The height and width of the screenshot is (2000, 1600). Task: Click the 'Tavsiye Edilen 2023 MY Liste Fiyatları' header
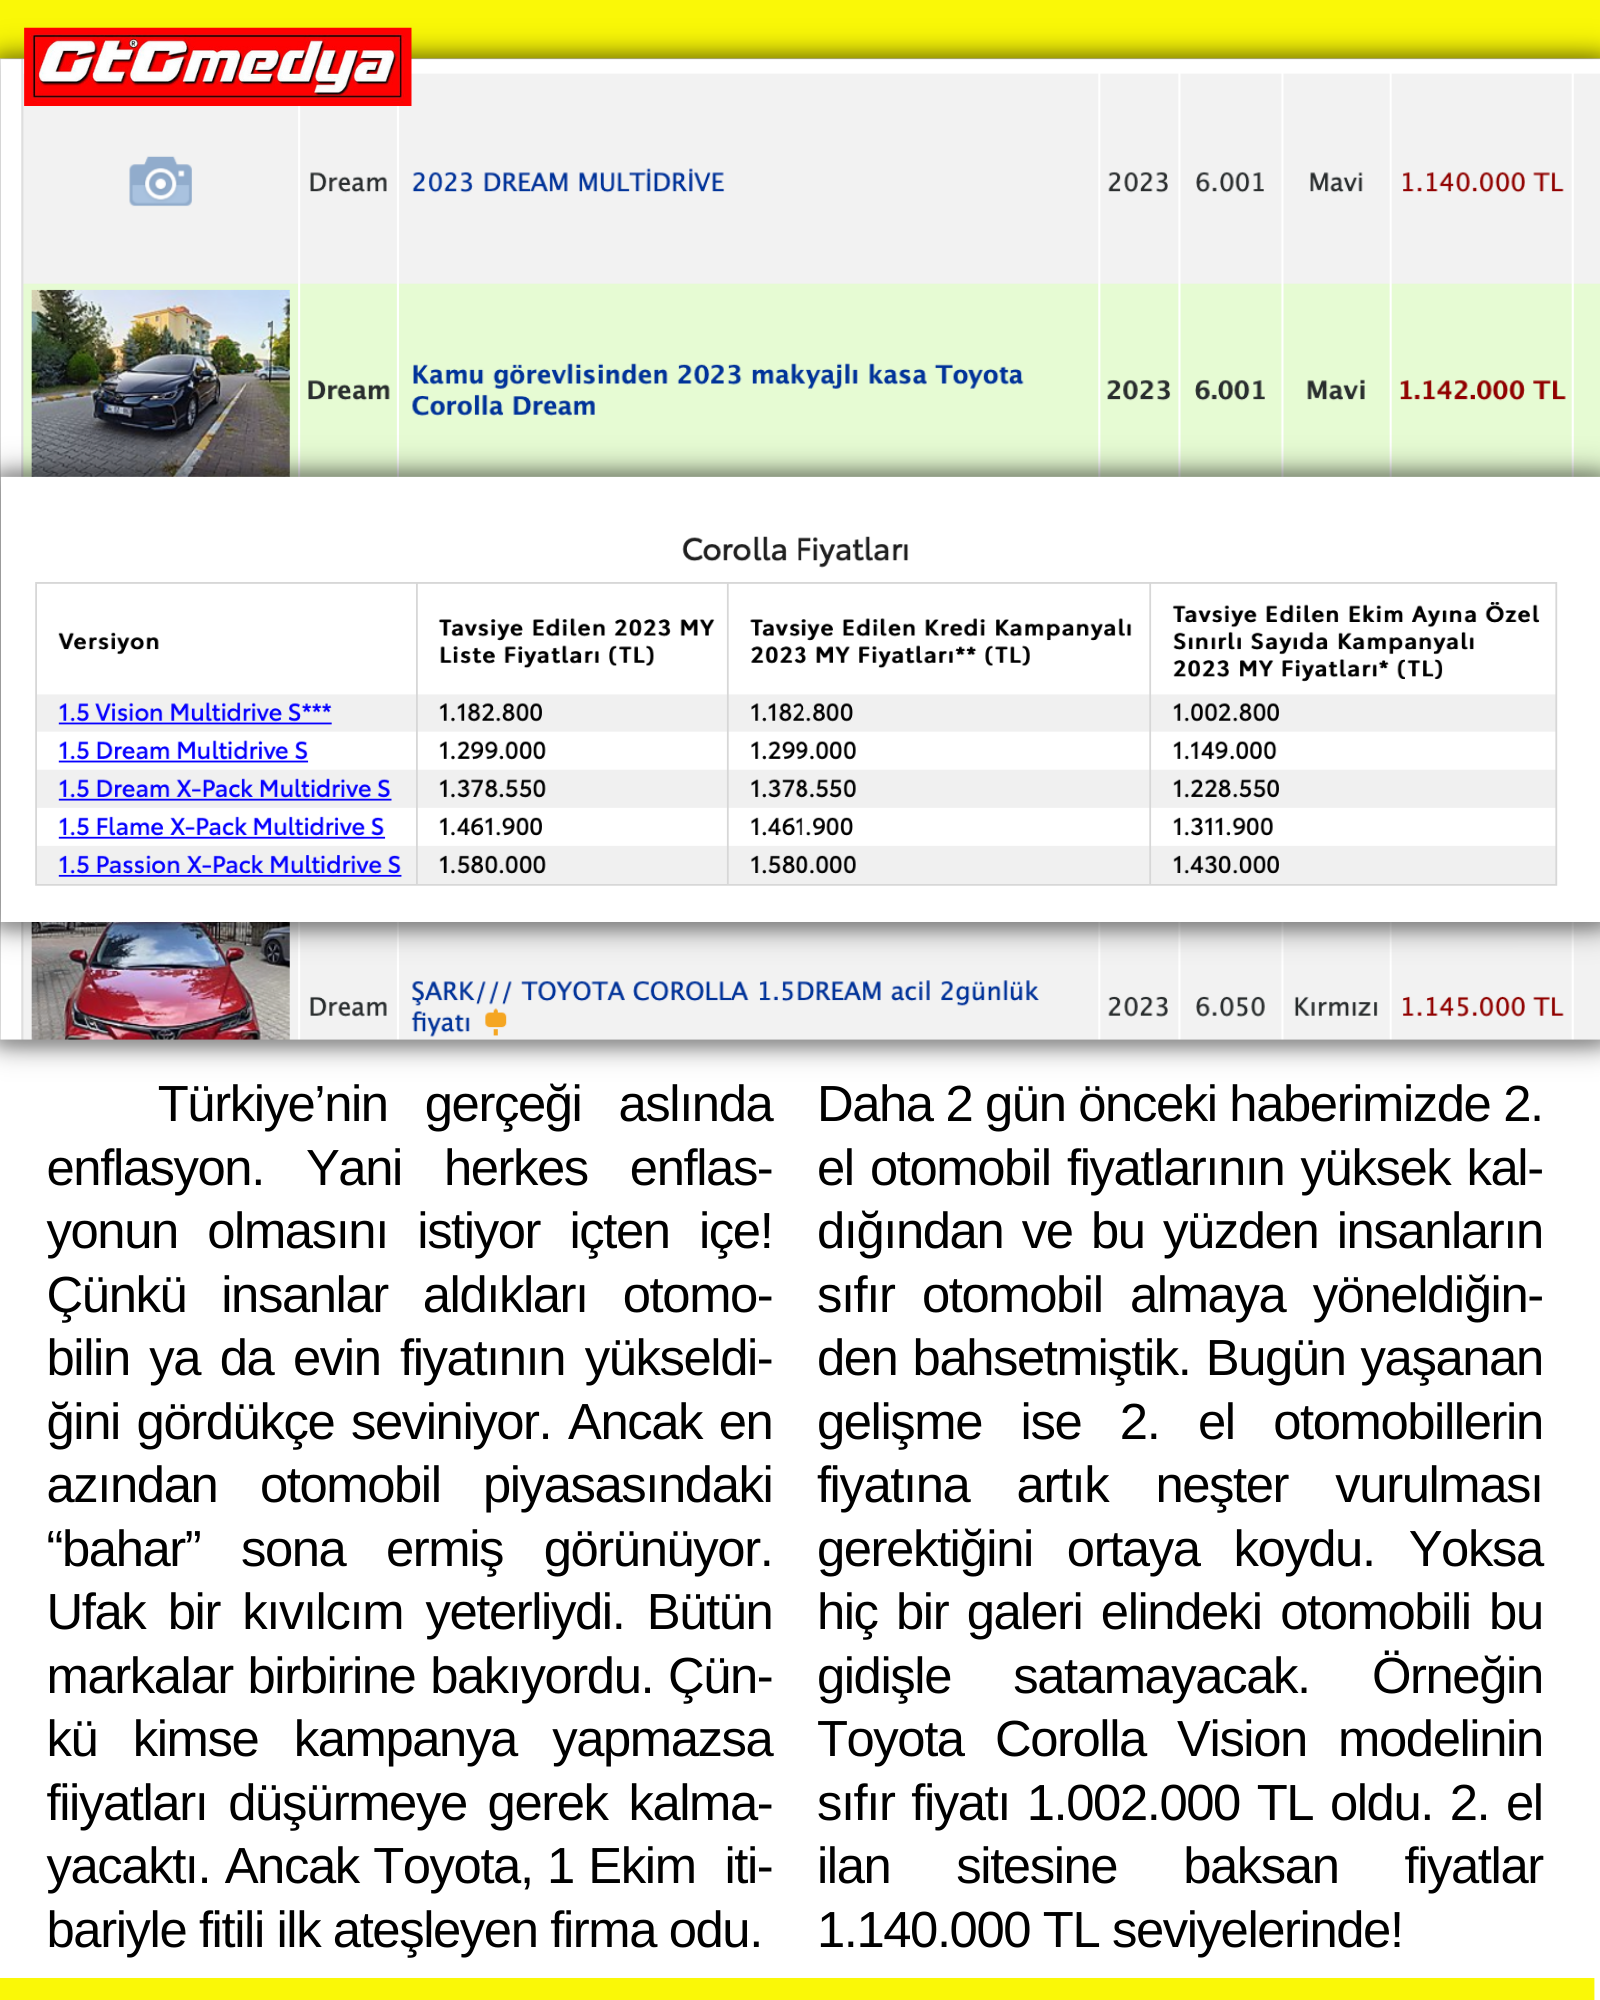[576, 641]
